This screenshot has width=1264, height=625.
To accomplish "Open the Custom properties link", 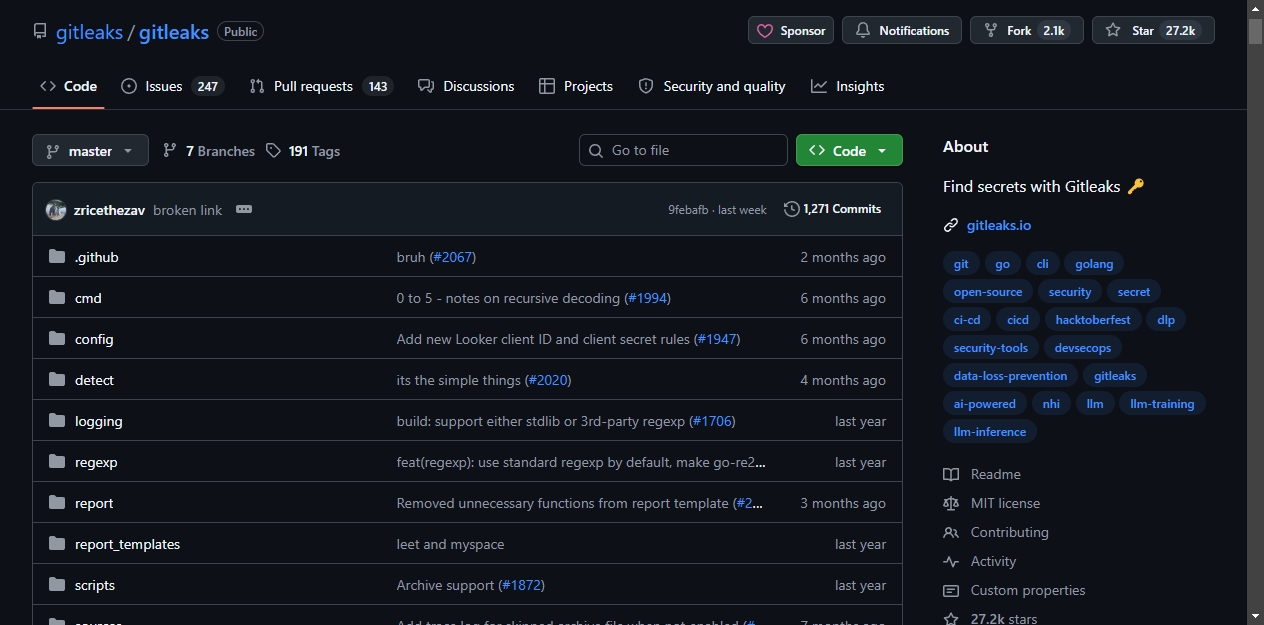I will click(x=1014, y=590).
